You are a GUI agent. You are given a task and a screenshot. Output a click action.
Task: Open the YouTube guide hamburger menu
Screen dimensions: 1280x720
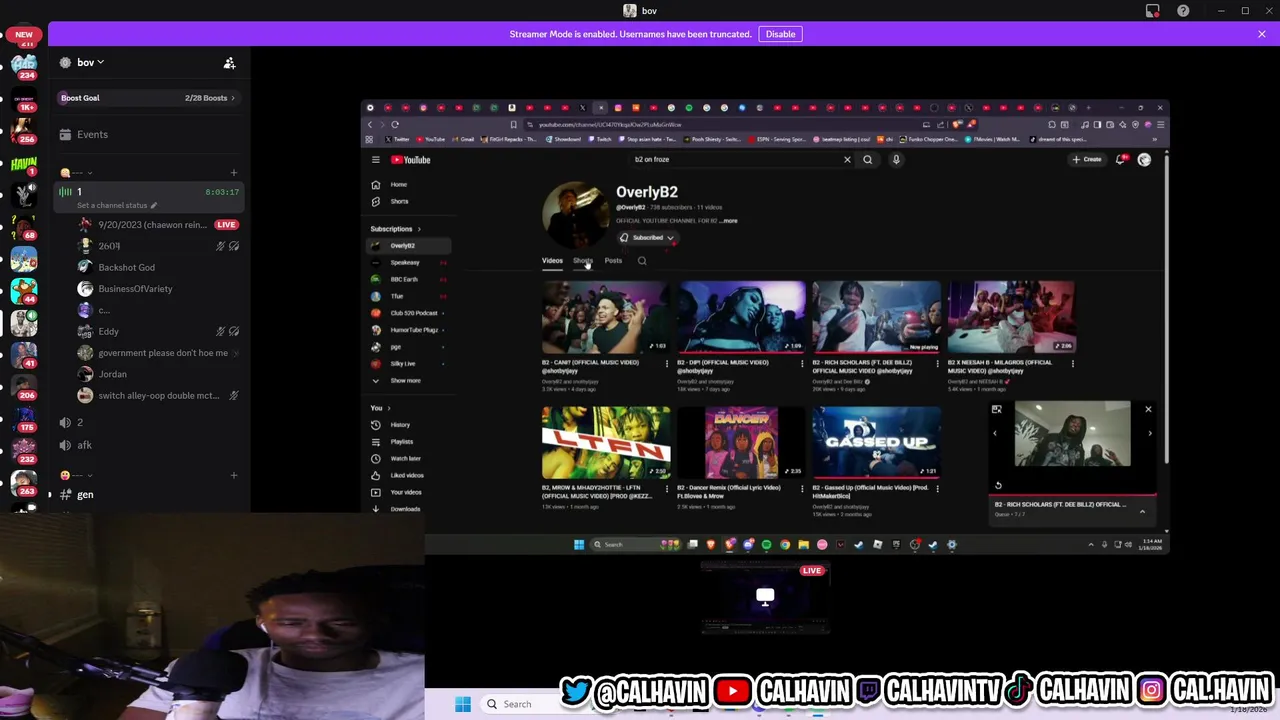[376, 160]
